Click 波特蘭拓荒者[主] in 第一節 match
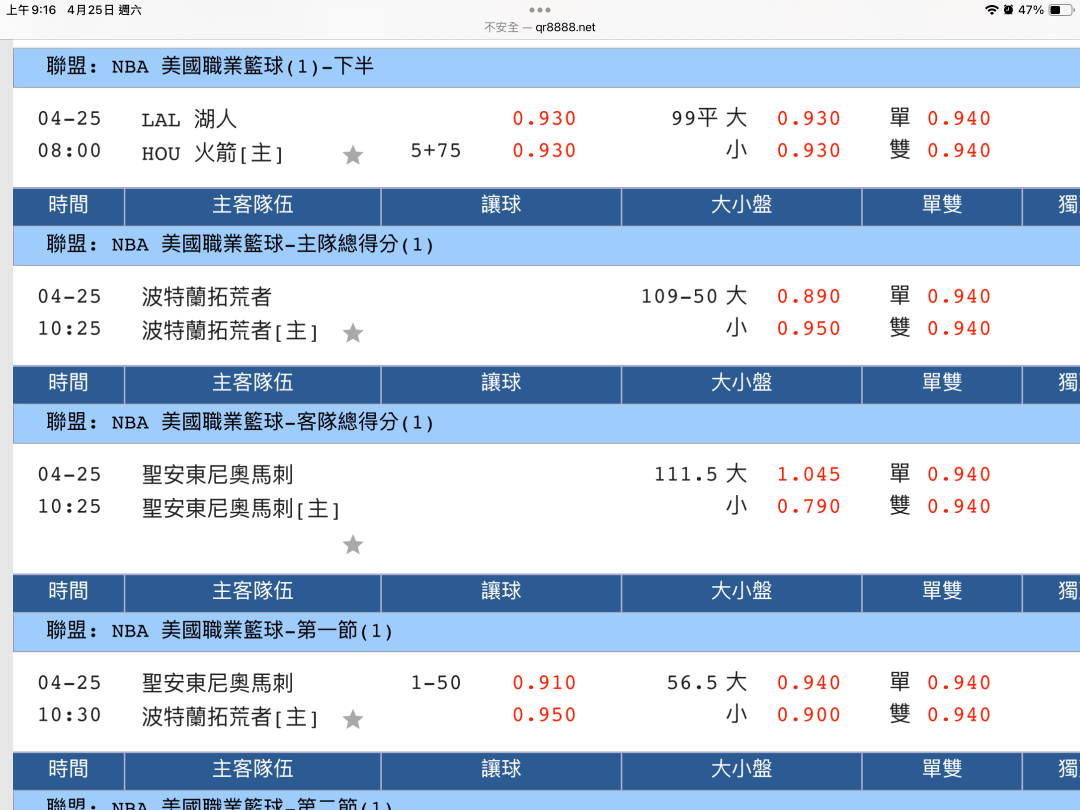This screenshot has height=810, width=1080. [230, 717]
